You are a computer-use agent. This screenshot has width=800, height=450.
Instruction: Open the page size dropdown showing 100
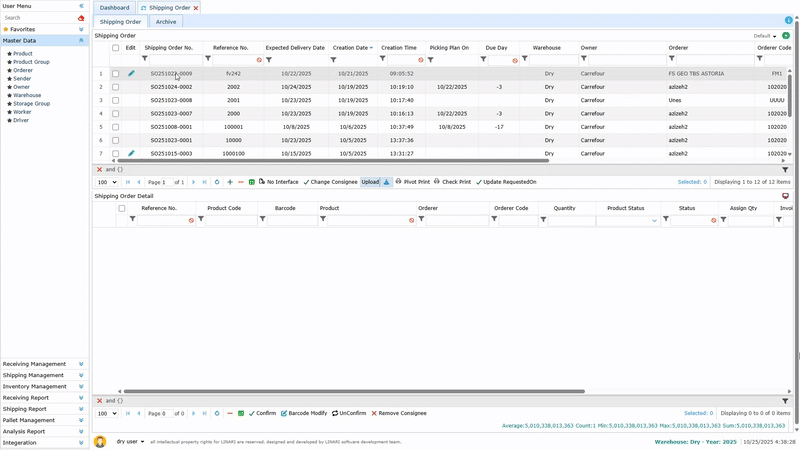click(106, 182)
